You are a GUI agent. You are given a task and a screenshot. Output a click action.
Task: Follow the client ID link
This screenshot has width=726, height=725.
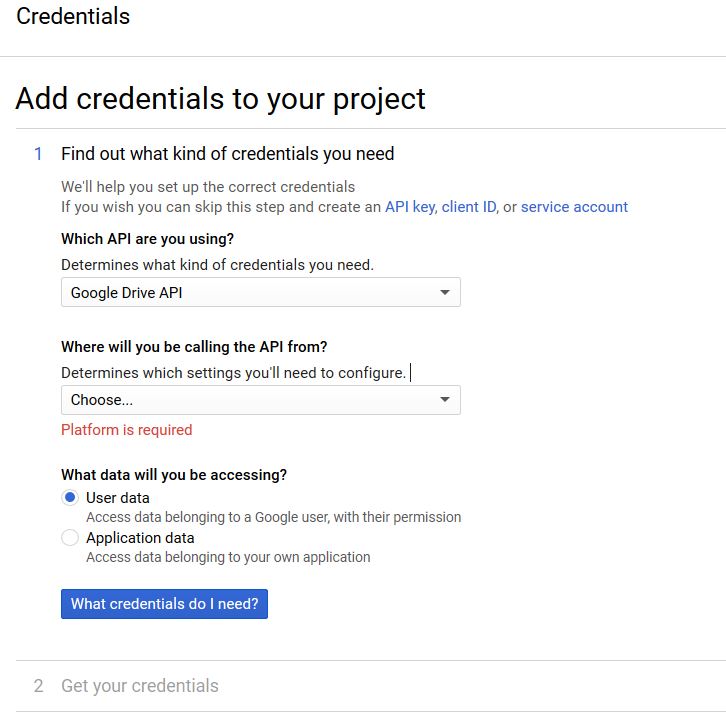468,207
